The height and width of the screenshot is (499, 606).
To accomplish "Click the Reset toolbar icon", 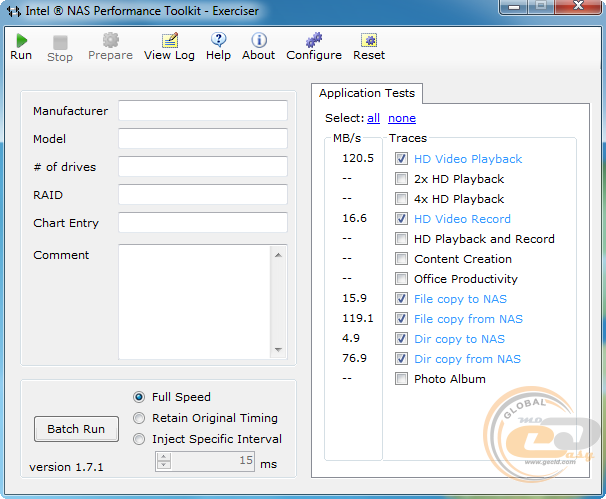I will click(x=369, y=40).
